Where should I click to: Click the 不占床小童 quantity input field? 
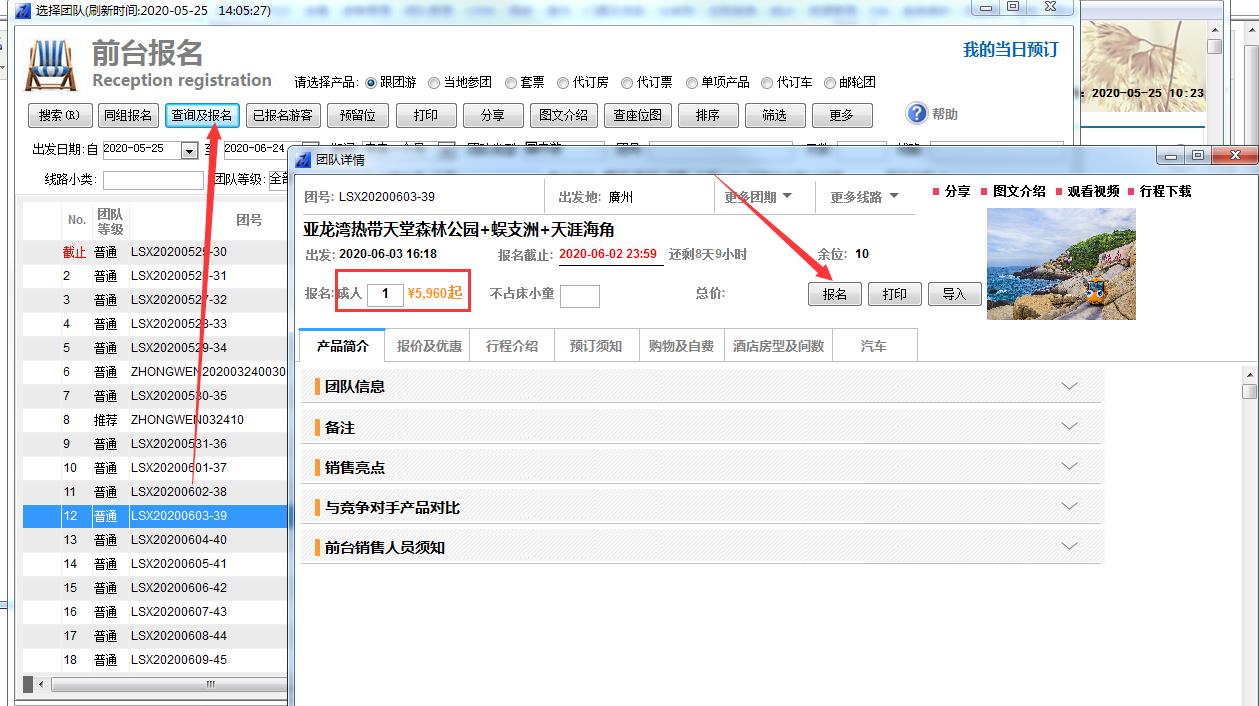[x=579, y=295]
